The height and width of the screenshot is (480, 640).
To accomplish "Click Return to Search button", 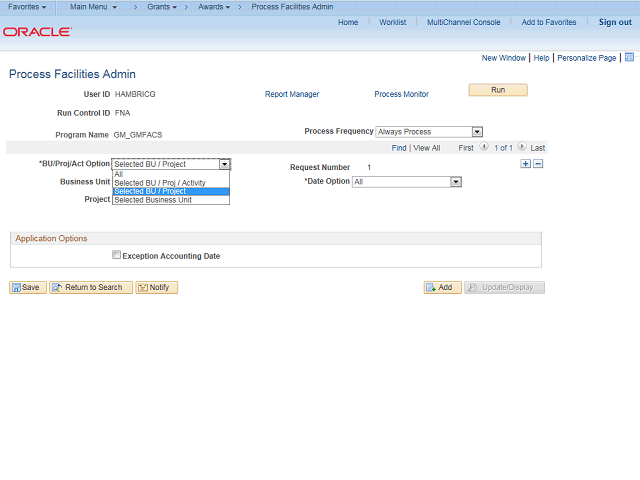I will click(91, 287).
